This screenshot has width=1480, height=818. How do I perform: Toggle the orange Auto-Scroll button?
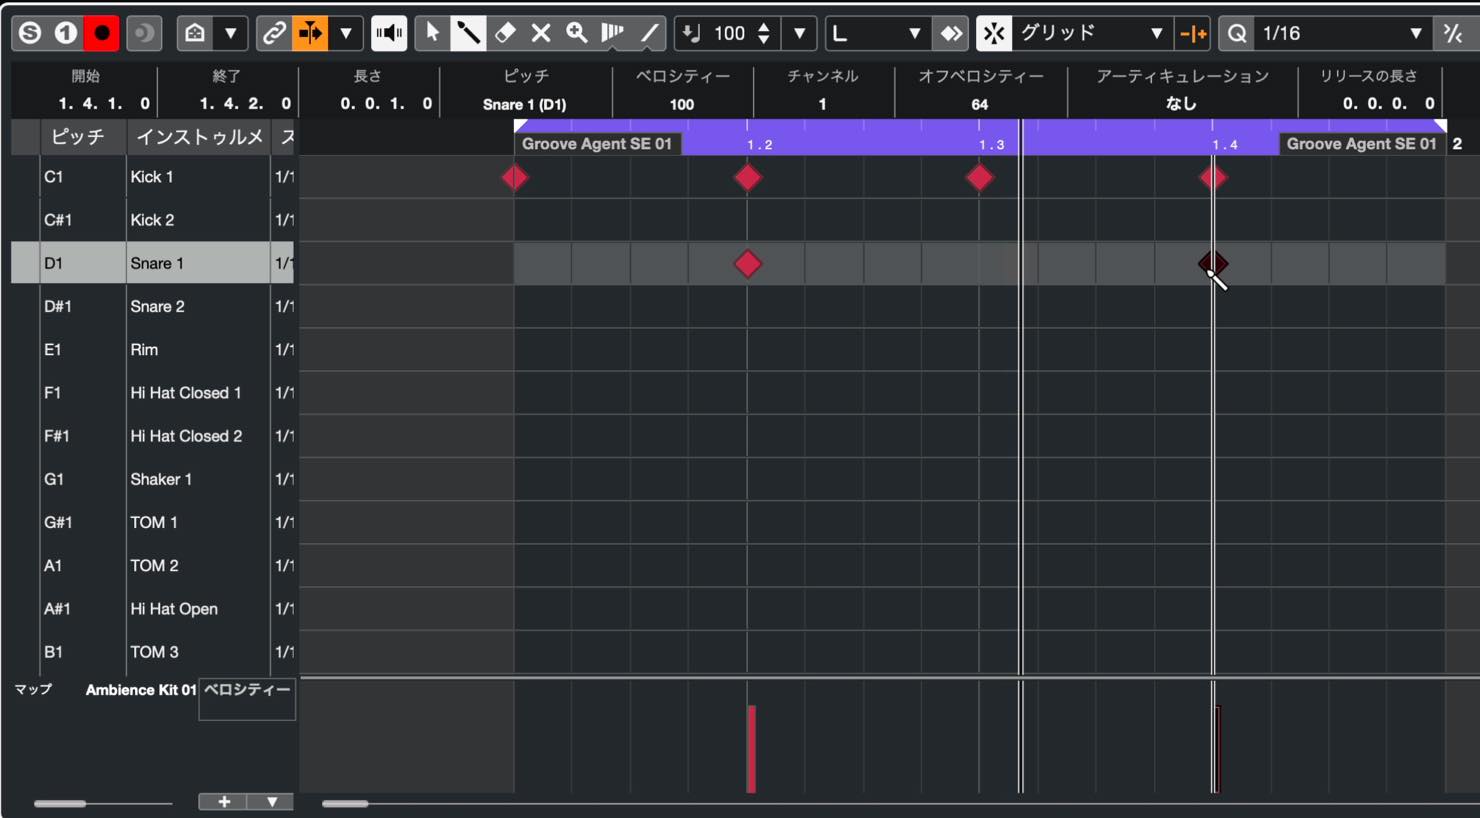(x=310, y=33)
